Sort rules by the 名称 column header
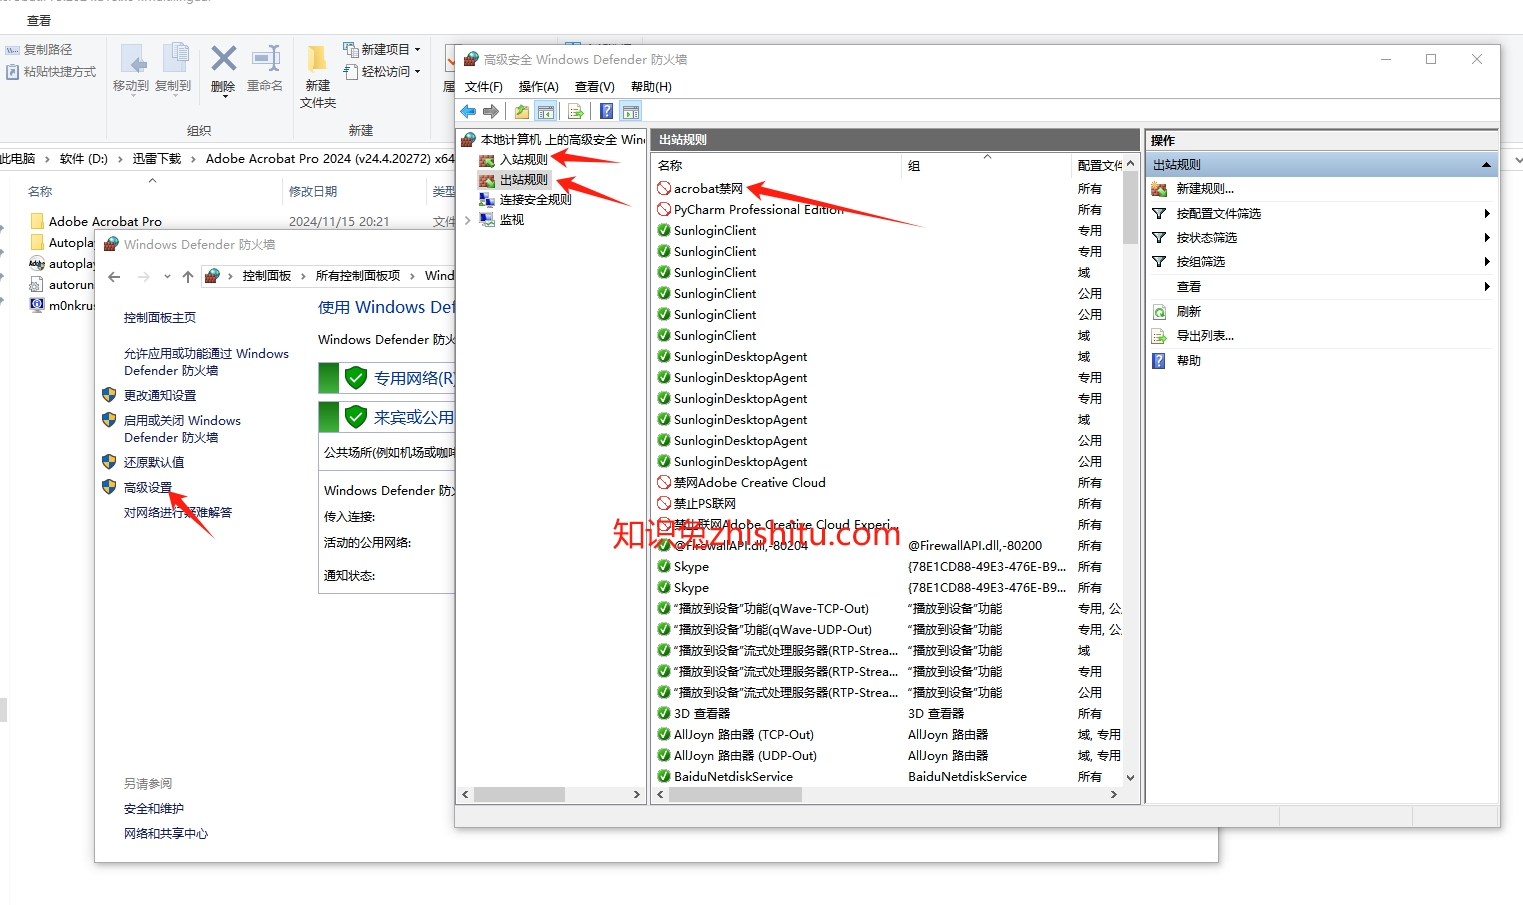This screenshot has height=905, width=1523. [670, 166]
